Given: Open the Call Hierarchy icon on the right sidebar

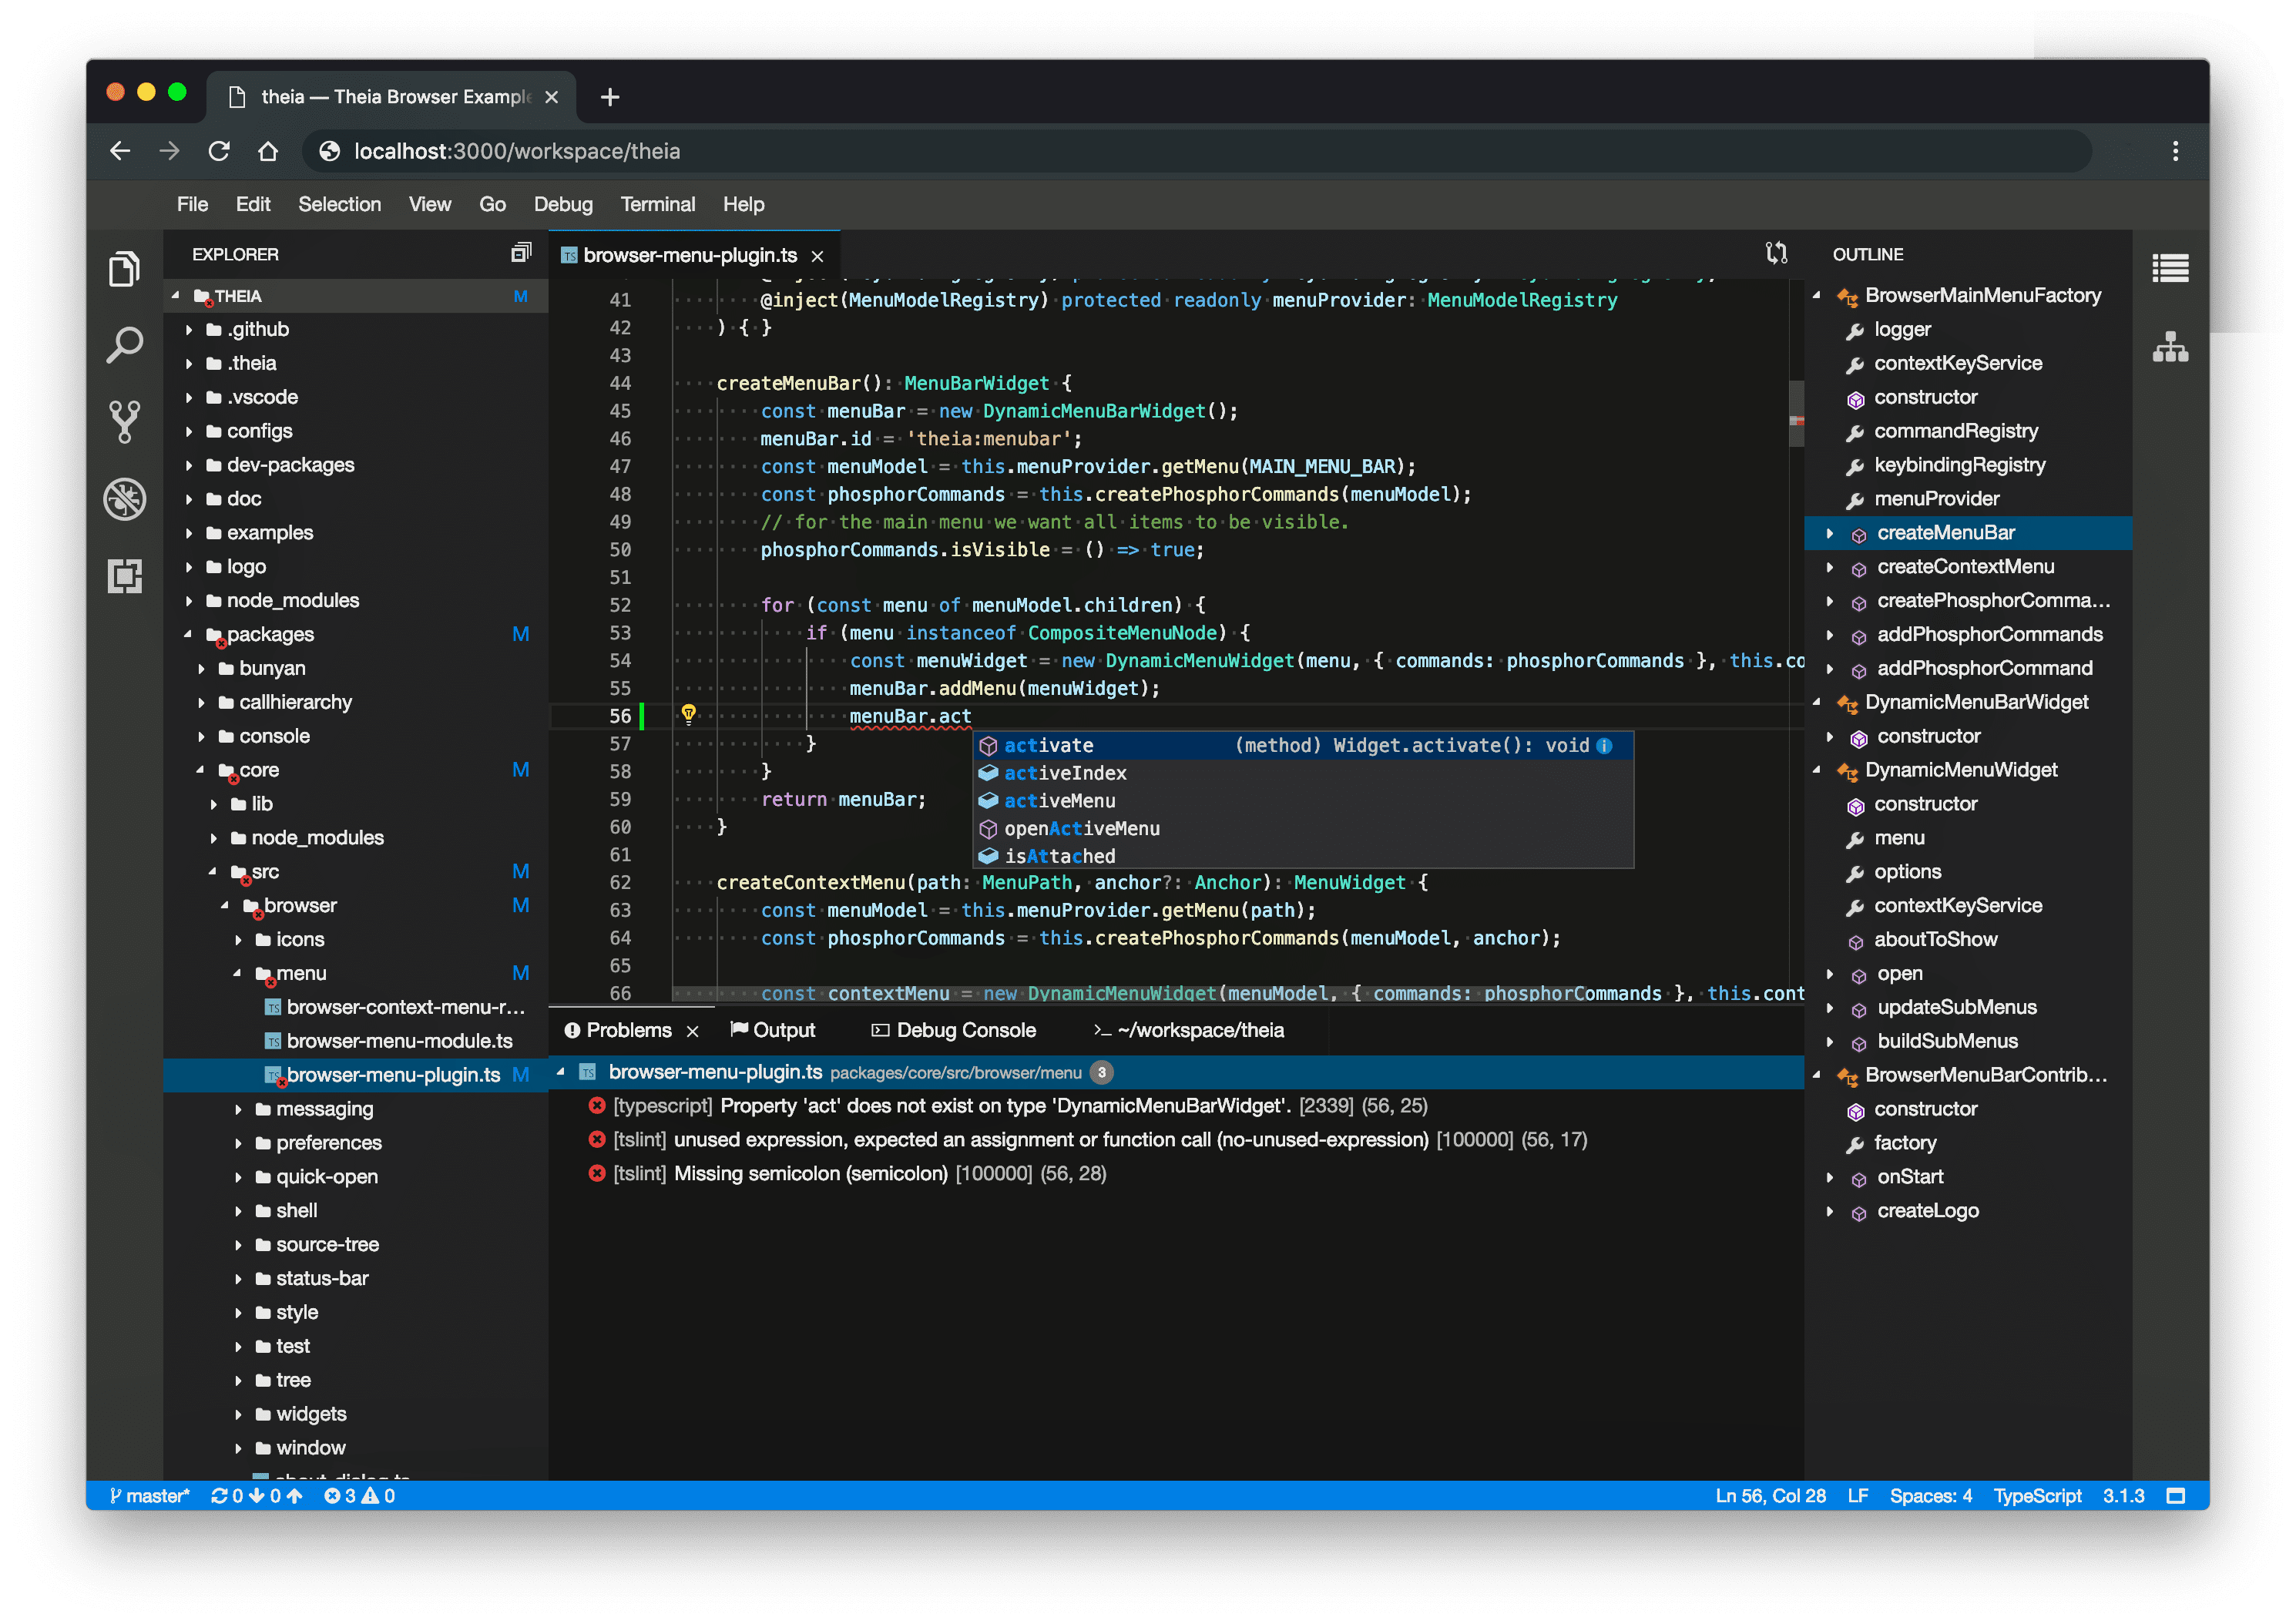Looking at the screenshot, I should (2170, 347).
